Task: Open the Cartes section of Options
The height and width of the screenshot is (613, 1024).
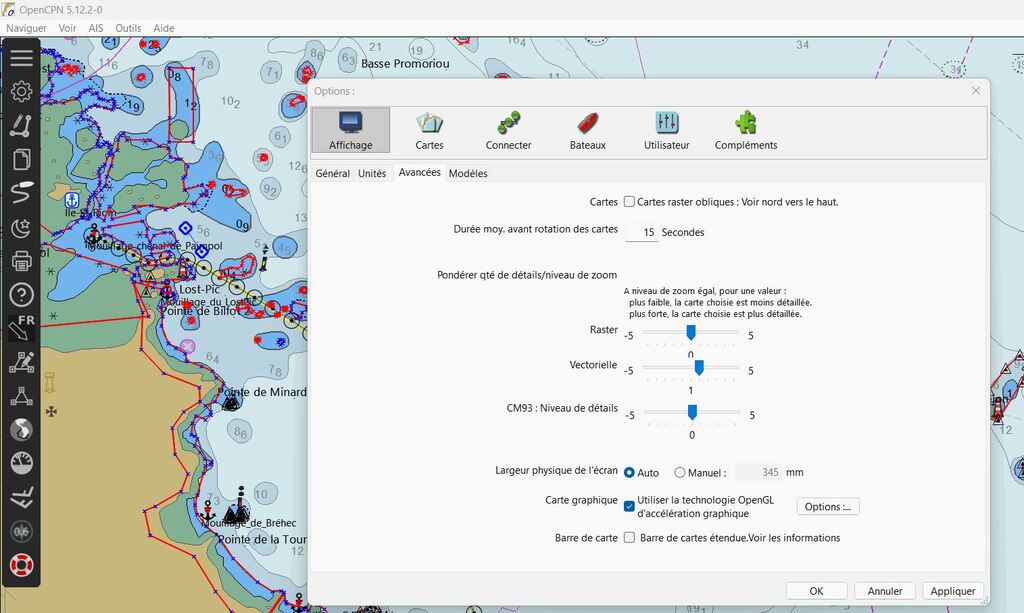Action: (429, 130)
